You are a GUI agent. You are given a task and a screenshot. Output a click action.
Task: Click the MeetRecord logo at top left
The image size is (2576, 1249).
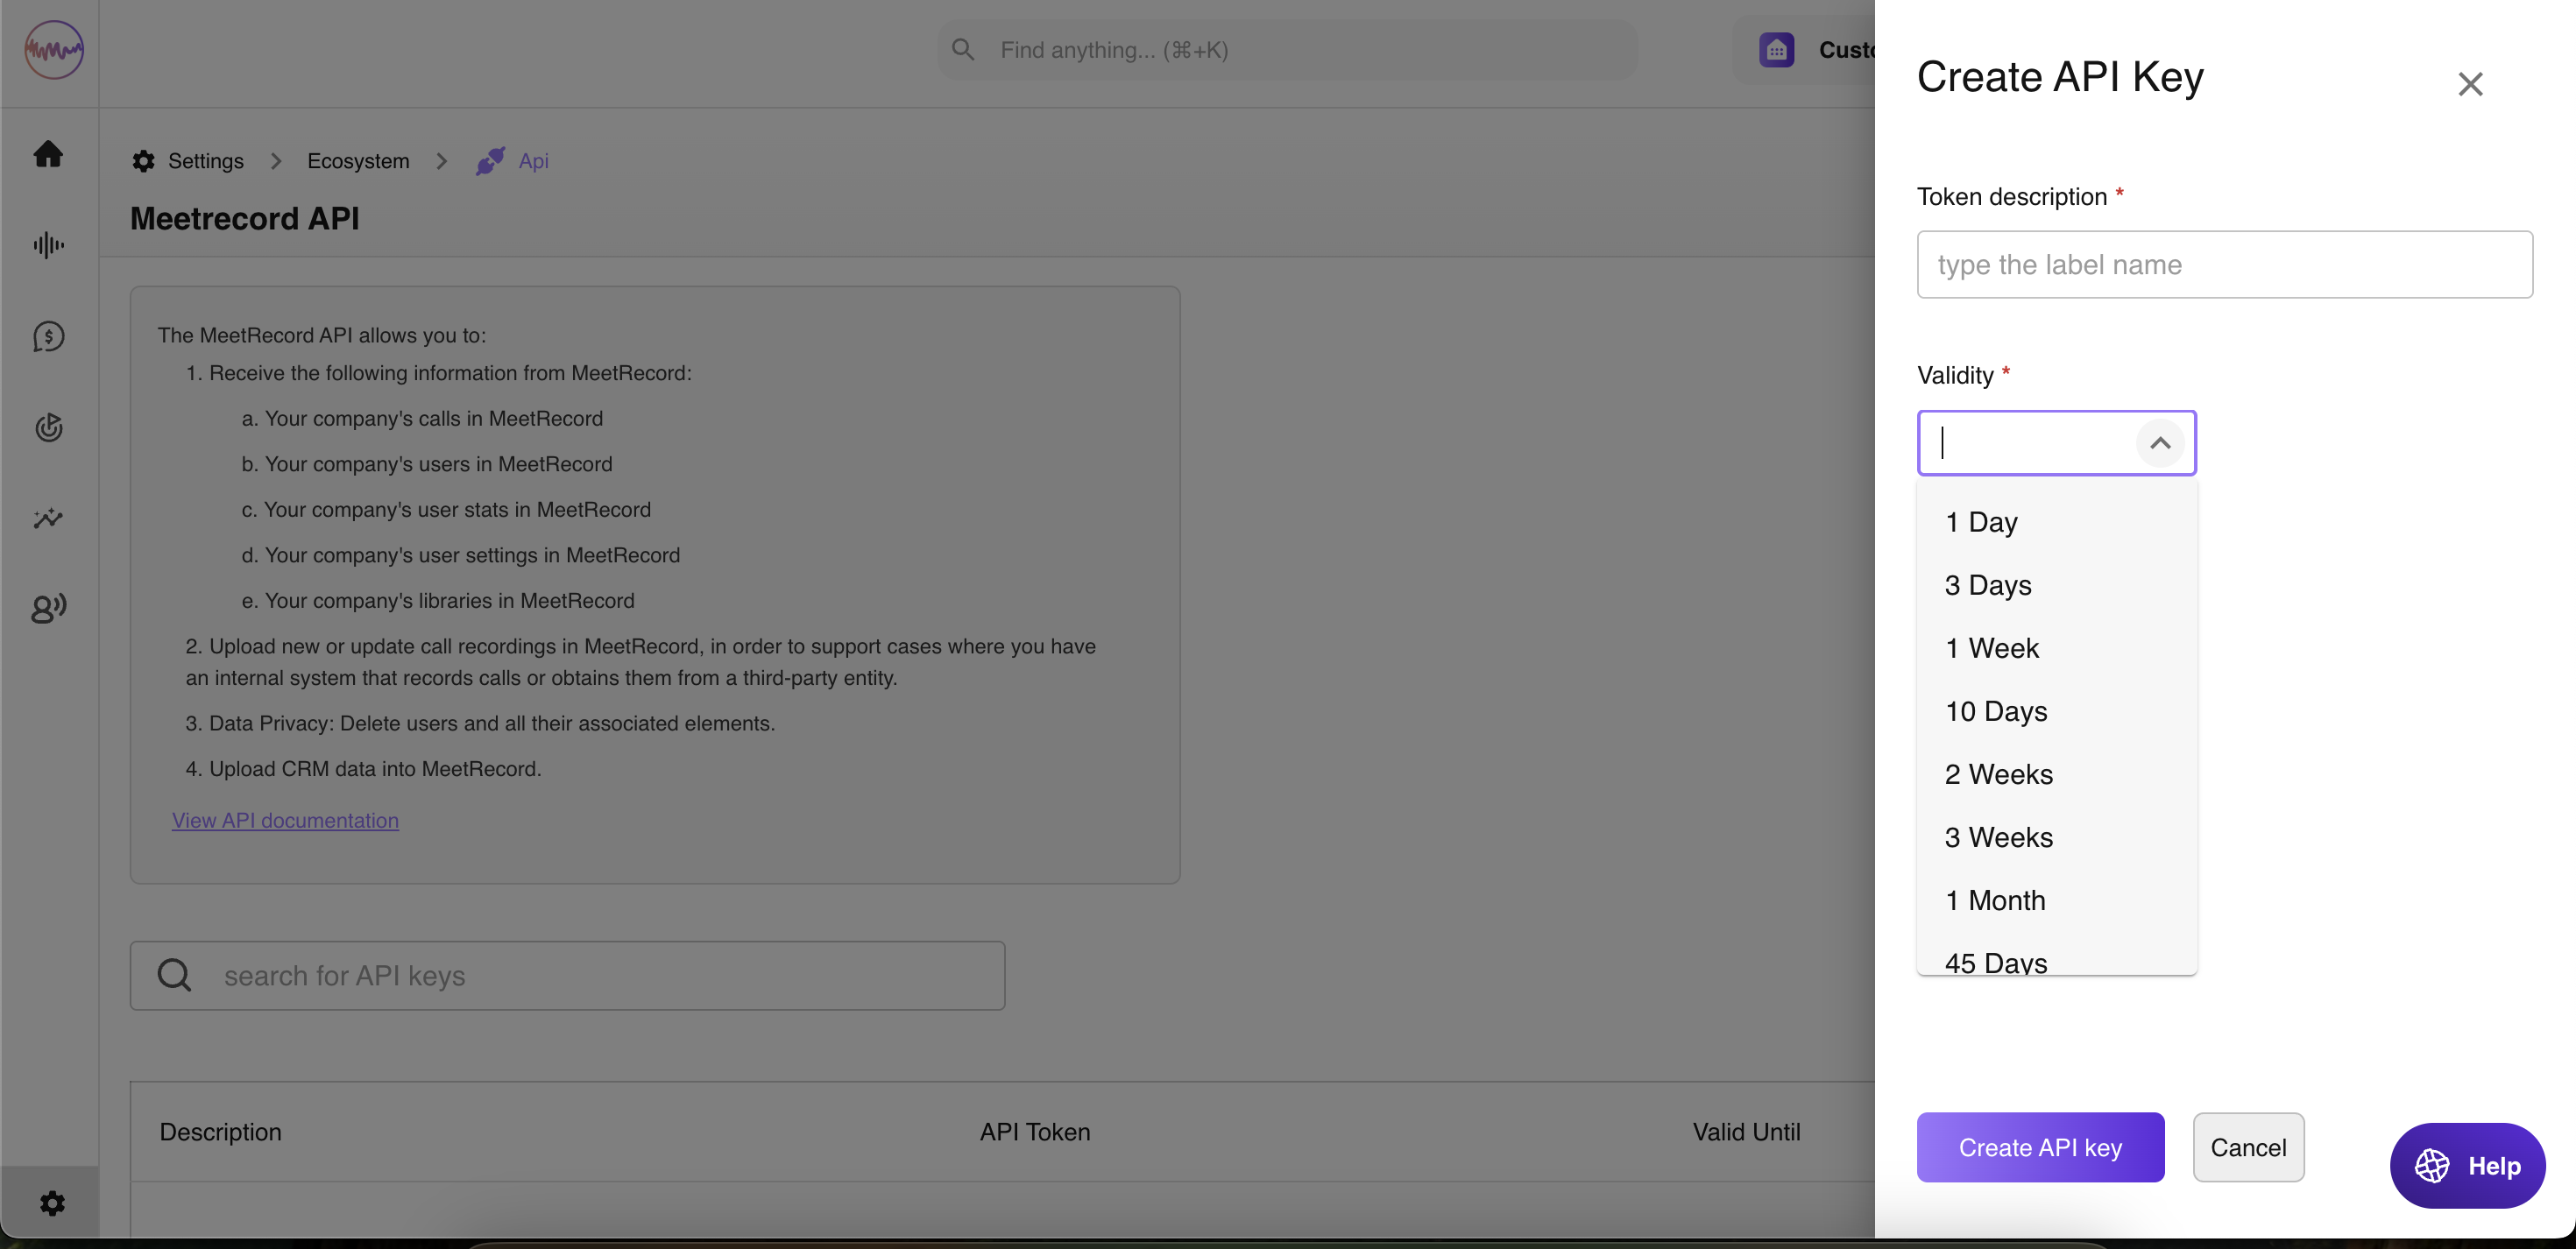54,50
